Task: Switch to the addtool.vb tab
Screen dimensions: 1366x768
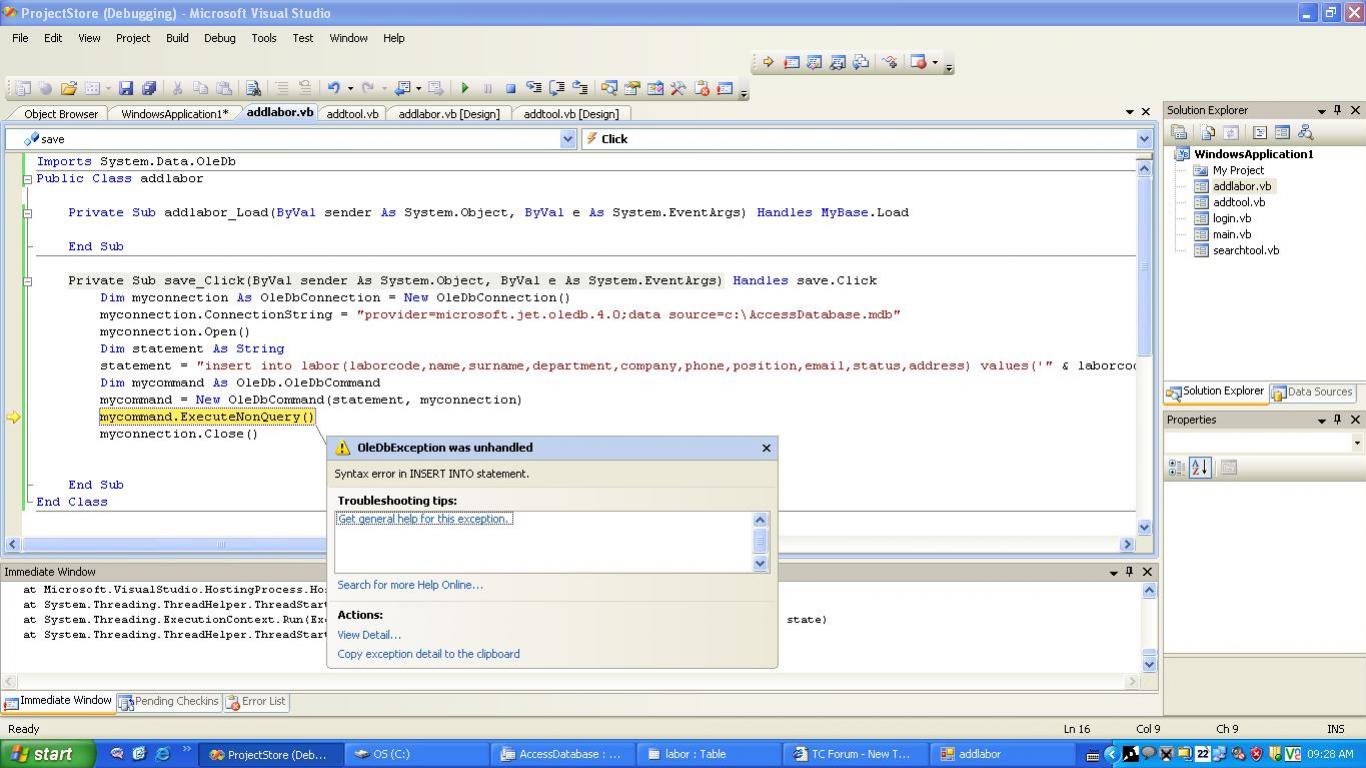Action: coord(352,114)
